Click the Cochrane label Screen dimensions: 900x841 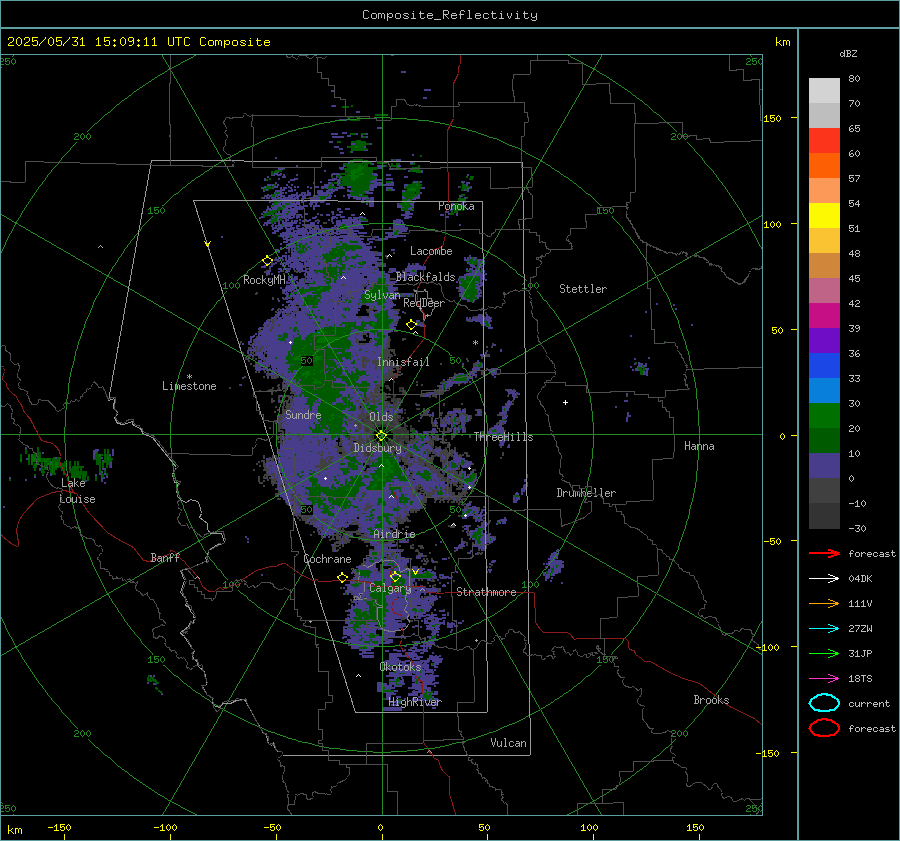(327, 559)
